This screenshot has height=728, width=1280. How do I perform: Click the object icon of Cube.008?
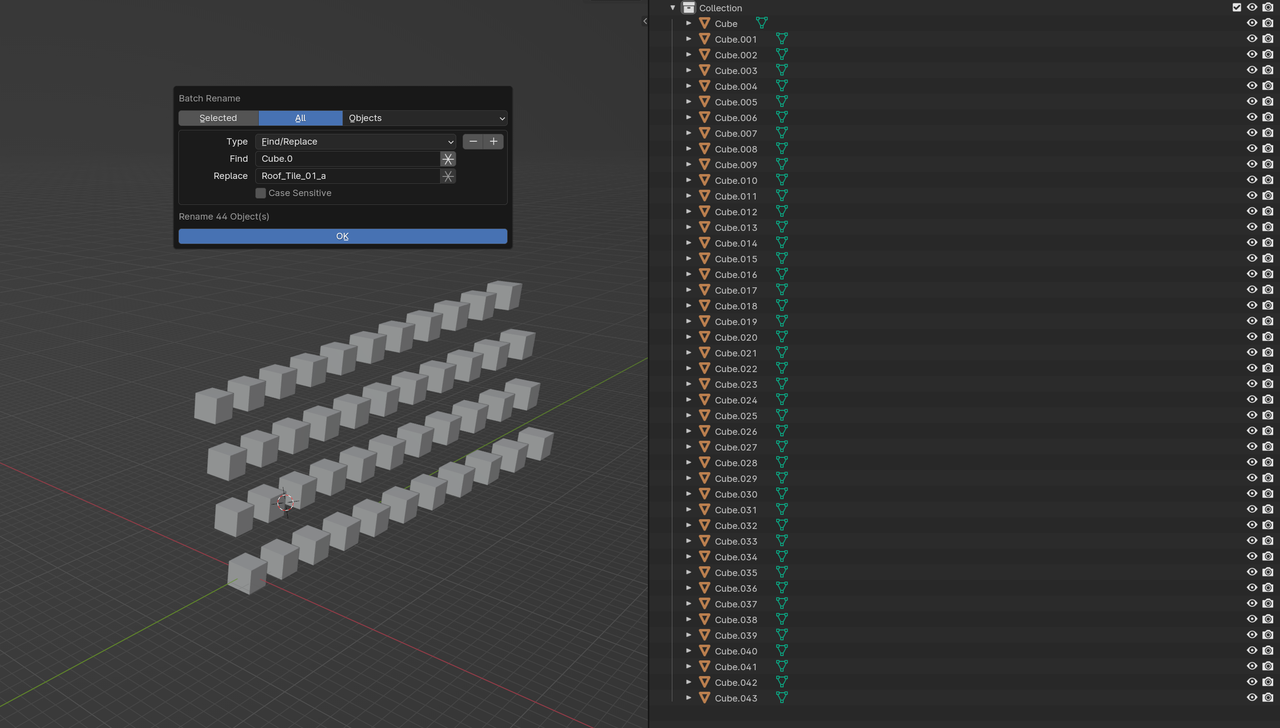click(x=704, y=149)
